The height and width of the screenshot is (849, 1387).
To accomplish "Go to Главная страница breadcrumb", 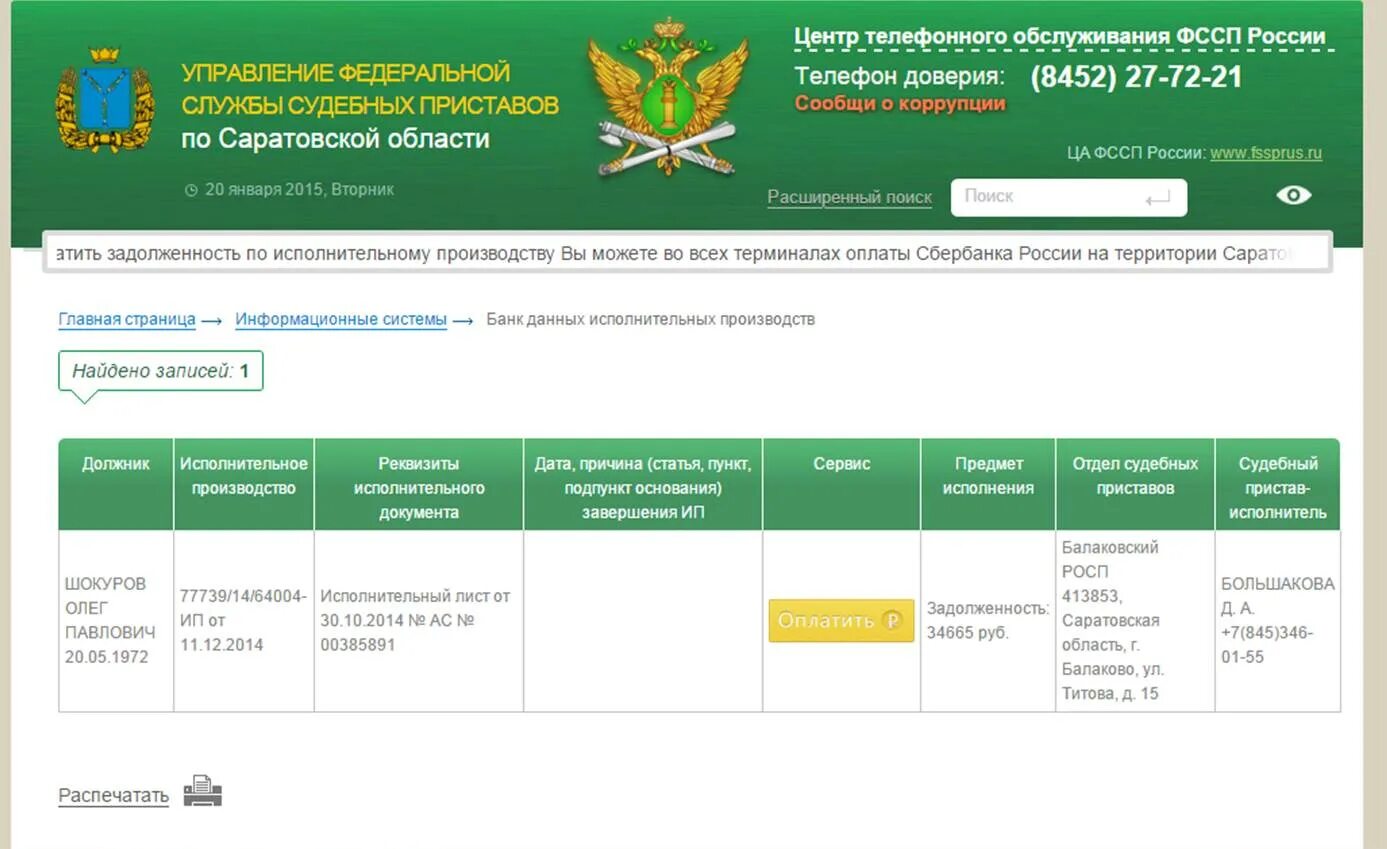I will (127, 319).
